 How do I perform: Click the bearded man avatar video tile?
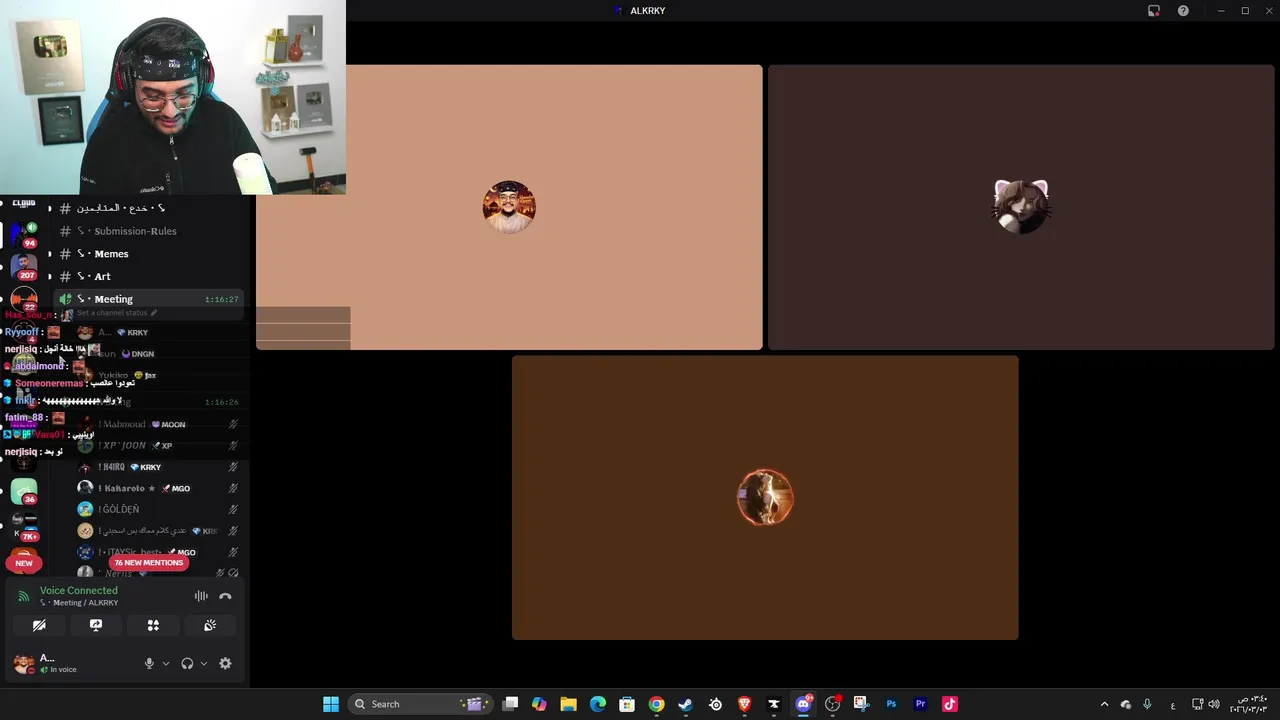(509, 207)
